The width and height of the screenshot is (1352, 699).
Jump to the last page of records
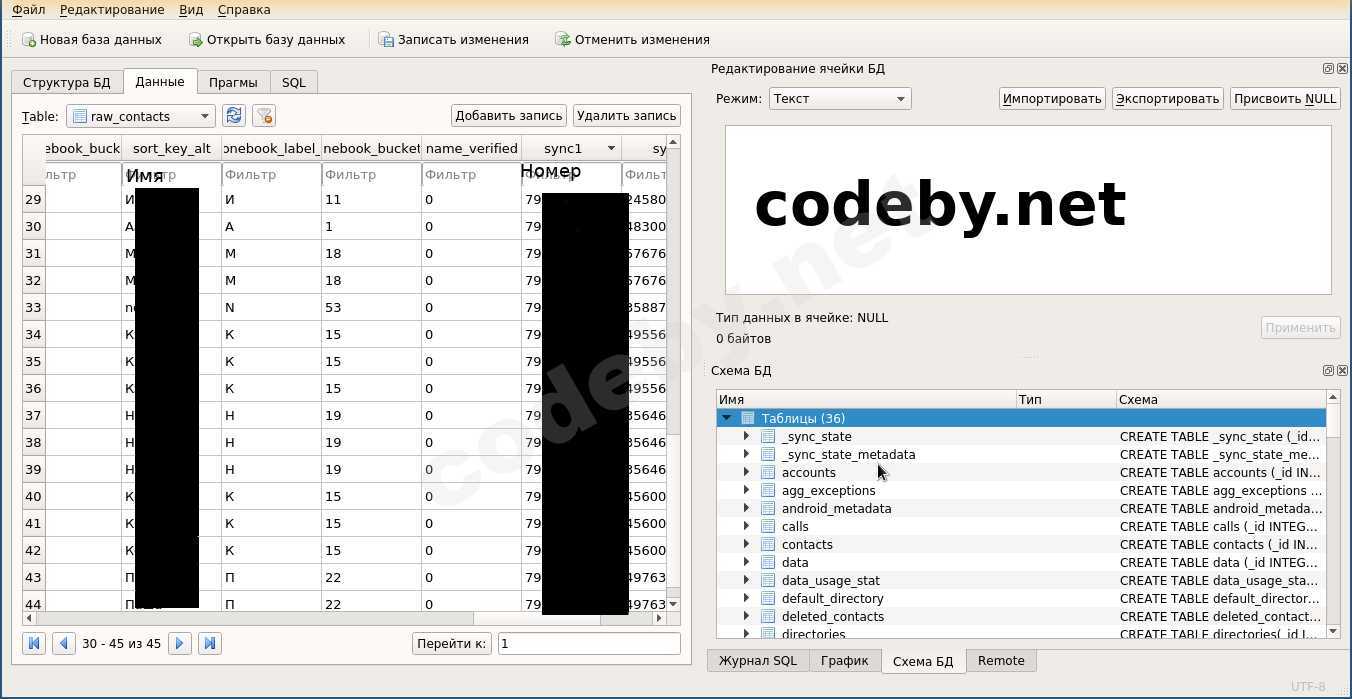[210, 643]
